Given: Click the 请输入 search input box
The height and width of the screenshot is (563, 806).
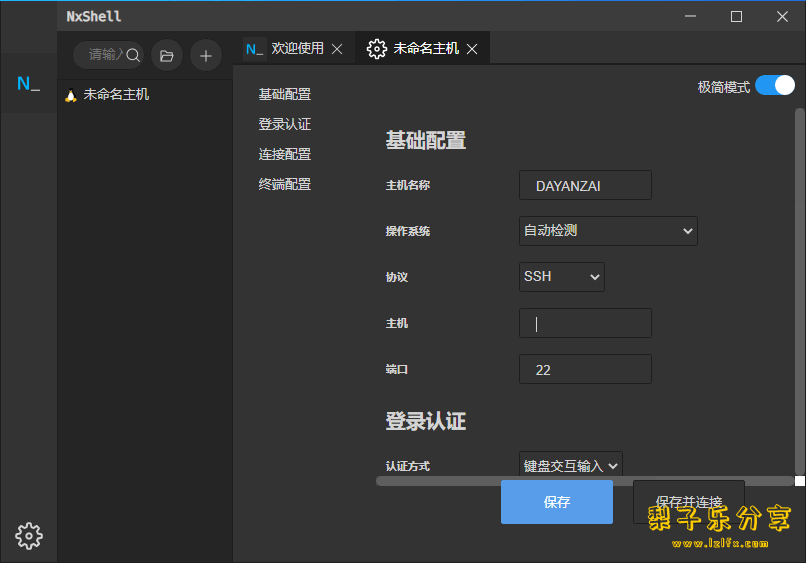Looking at the screenshot, I should click(x=108, y=55).
